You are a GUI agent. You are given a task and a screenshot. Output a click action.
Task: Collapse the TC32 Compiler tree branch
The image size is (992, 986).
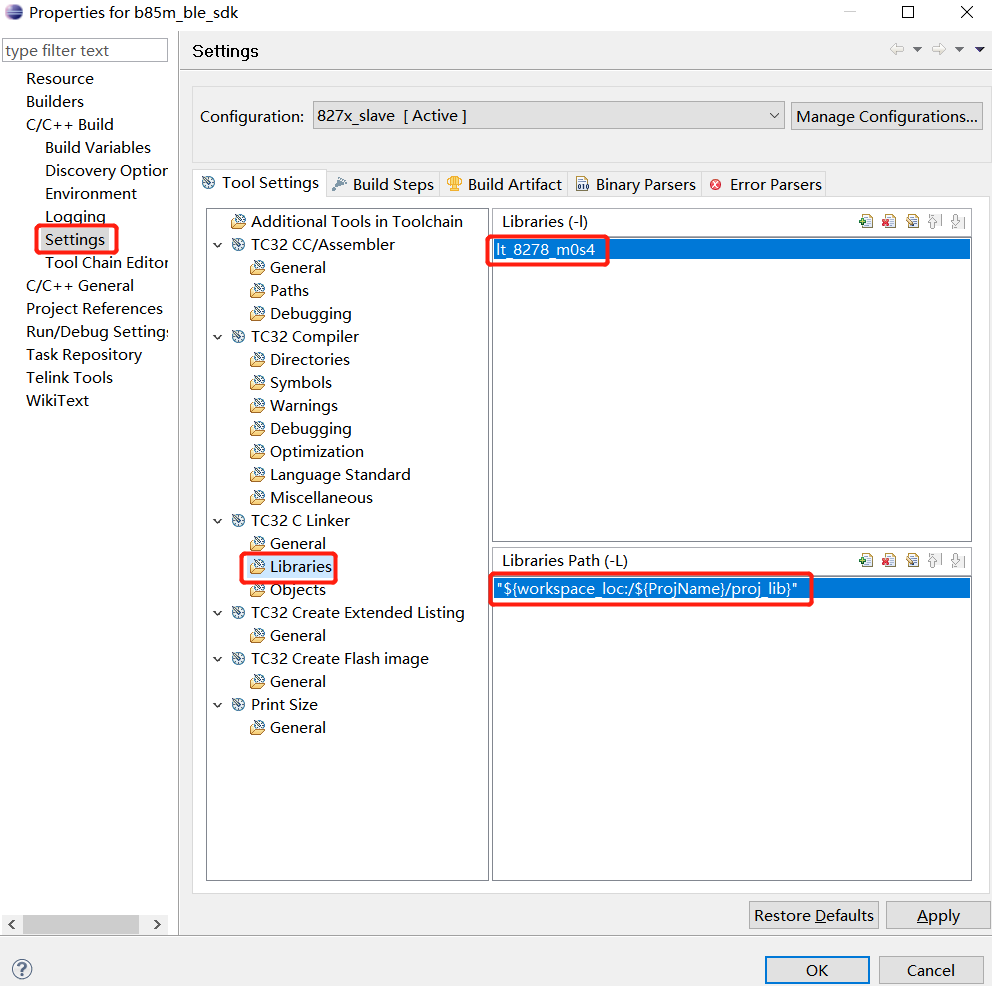point(218,336)
